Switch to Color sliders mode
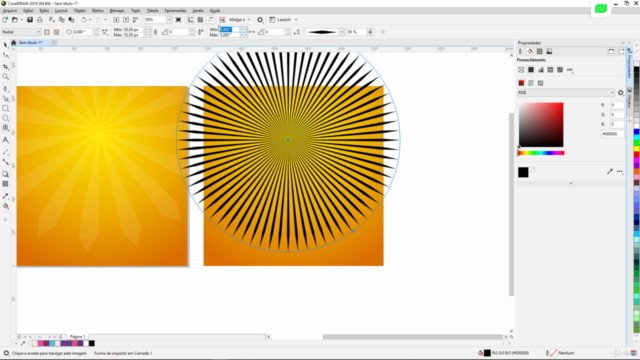Image resolution: width=640 pixels, height=360 pixels. (531, 83)
